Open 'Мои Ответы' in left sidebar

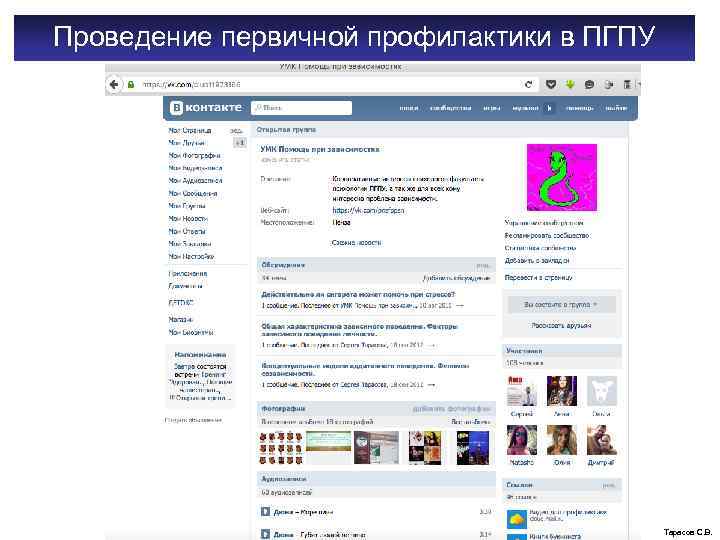[x=187, y=231]
